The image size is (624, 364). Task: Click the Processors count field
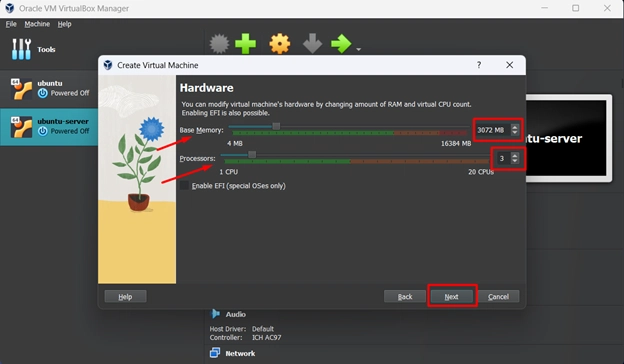503,158
